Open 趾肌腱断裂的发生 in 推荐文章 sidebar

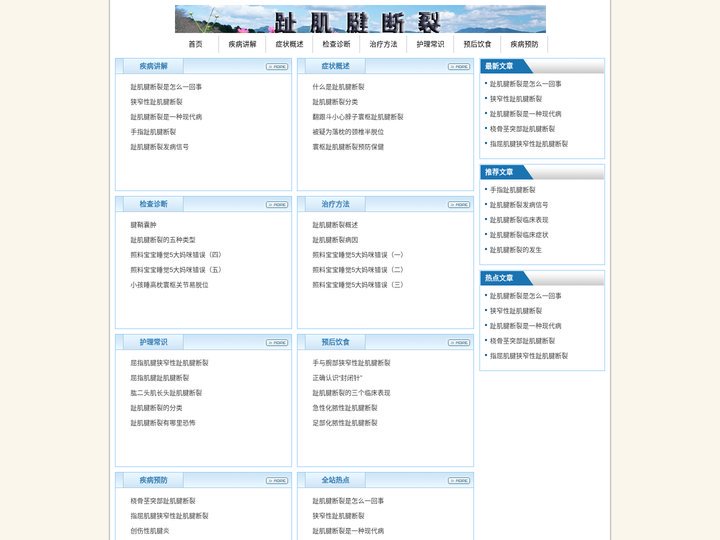pos(516,250)
